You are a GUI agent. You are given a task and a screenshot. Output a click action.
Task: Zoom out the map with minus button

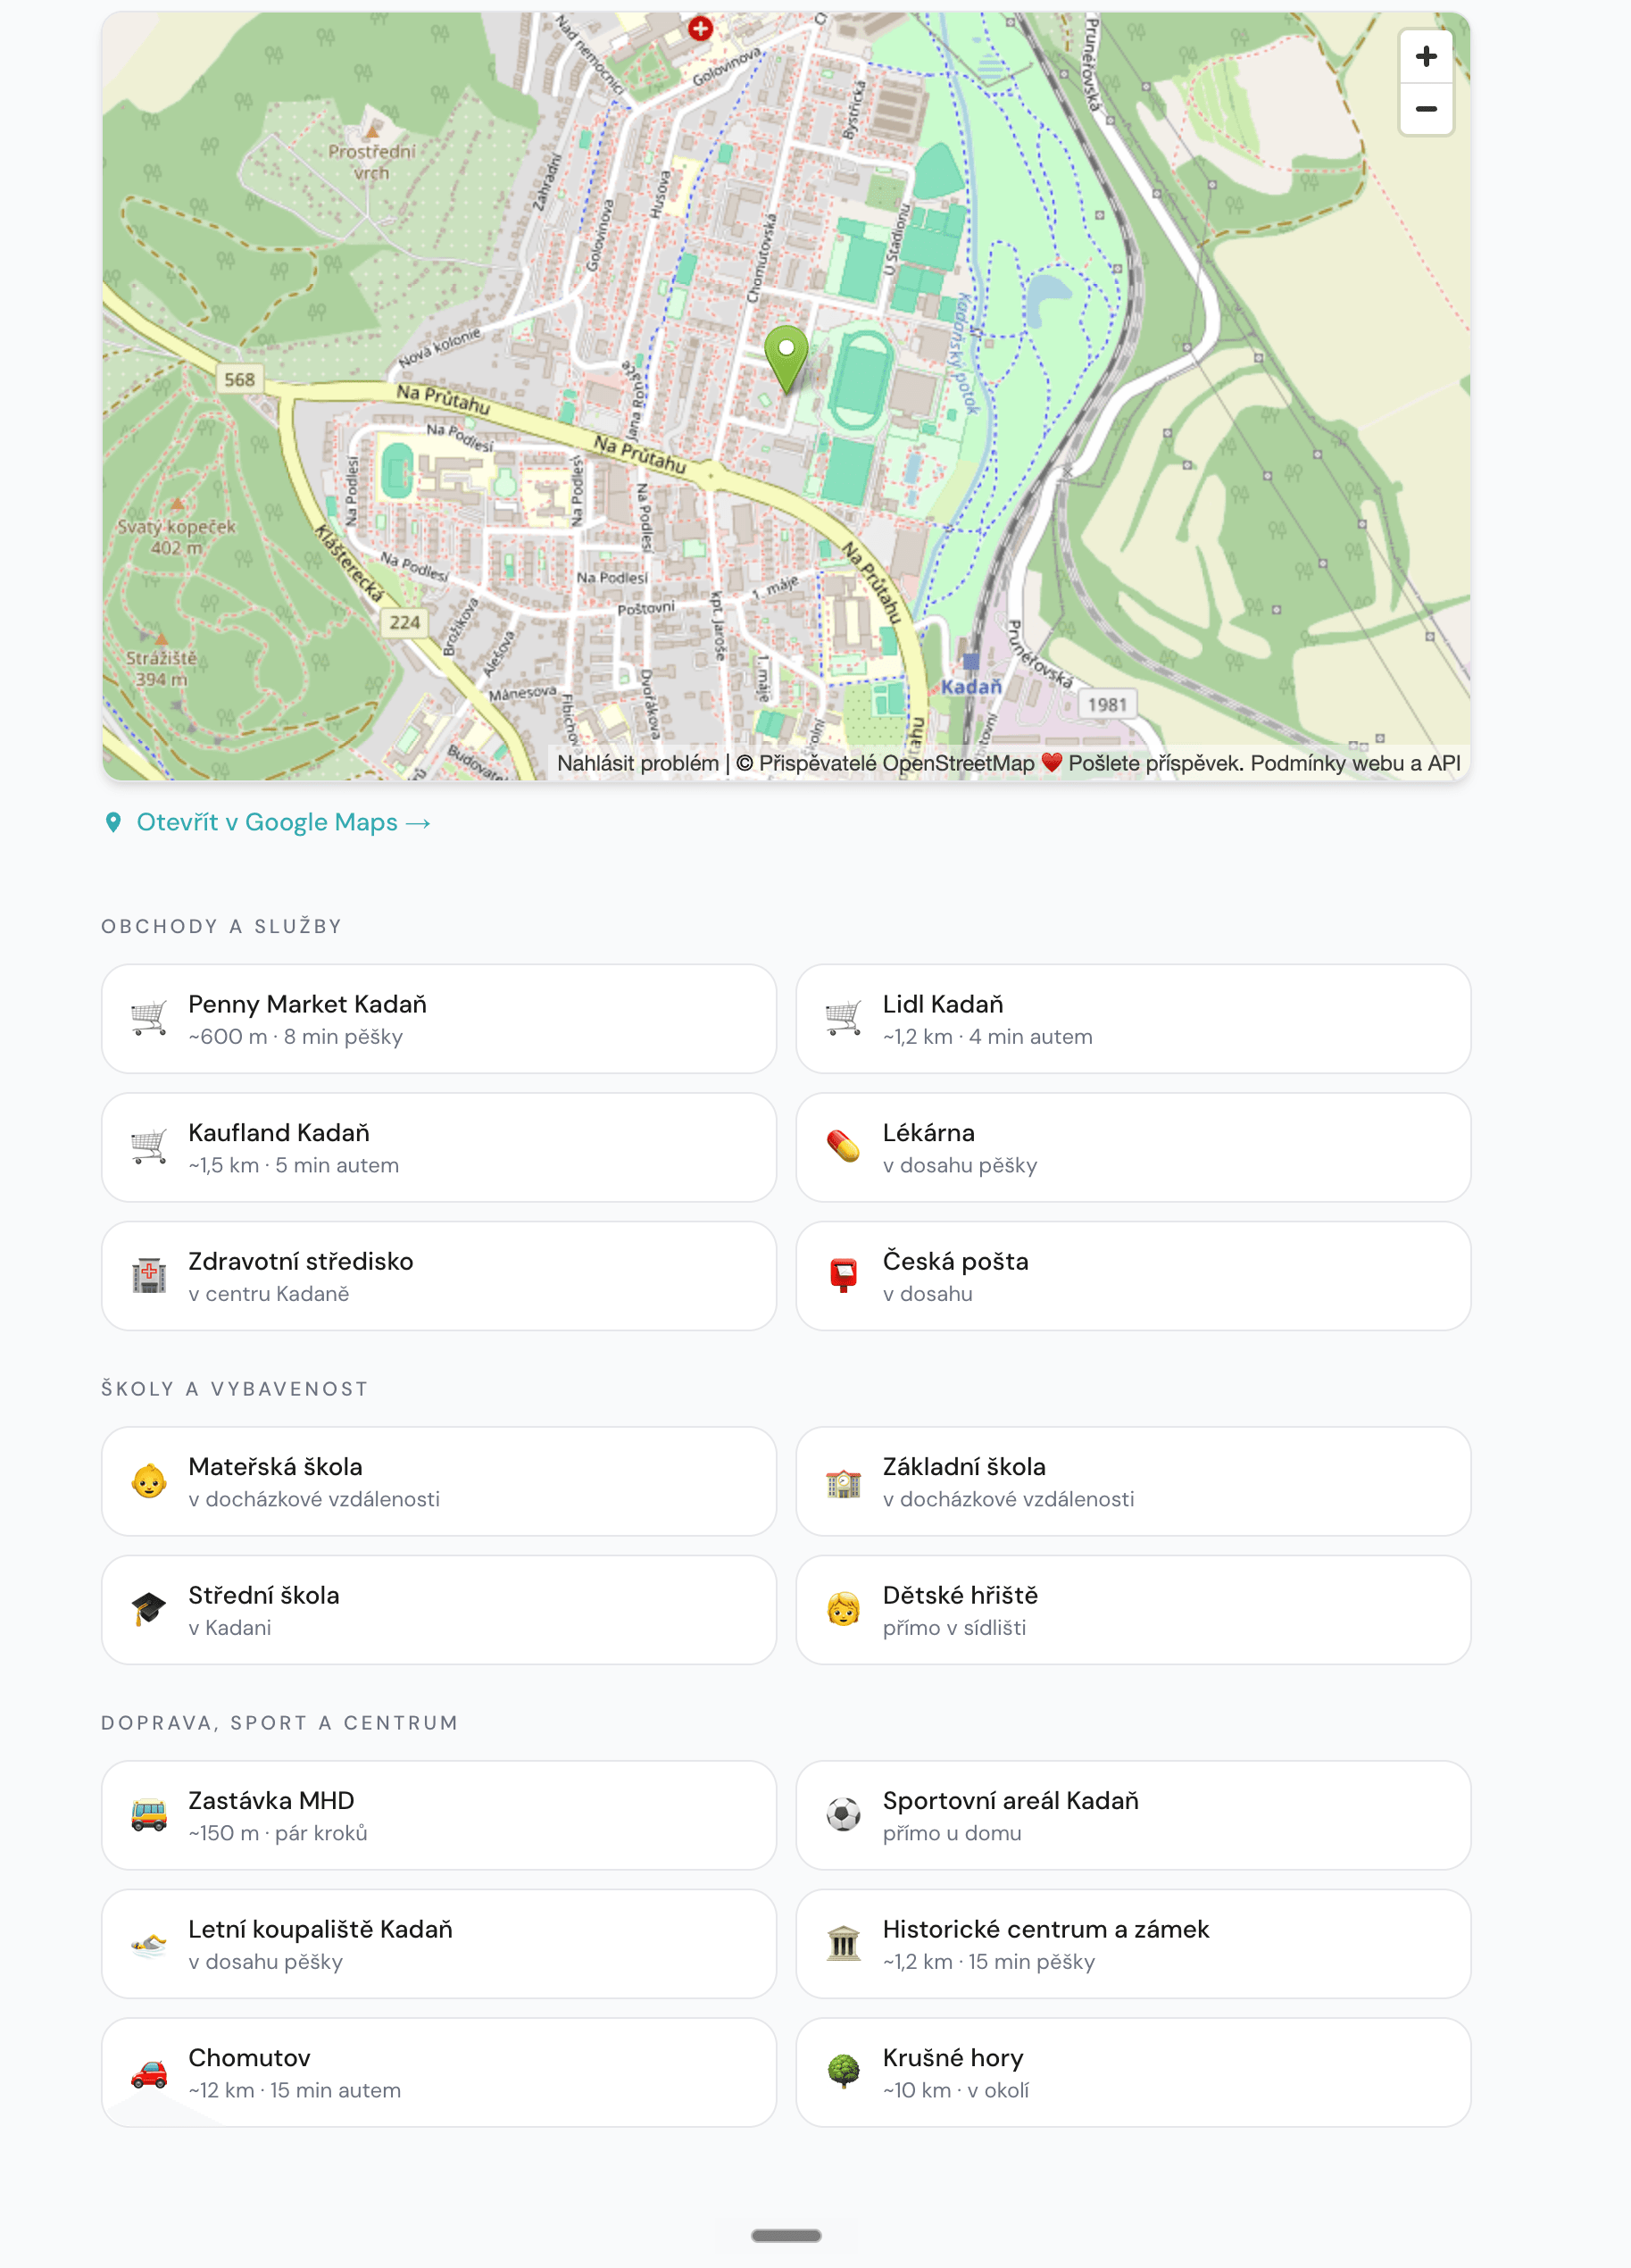click(x=1426, y=109)
